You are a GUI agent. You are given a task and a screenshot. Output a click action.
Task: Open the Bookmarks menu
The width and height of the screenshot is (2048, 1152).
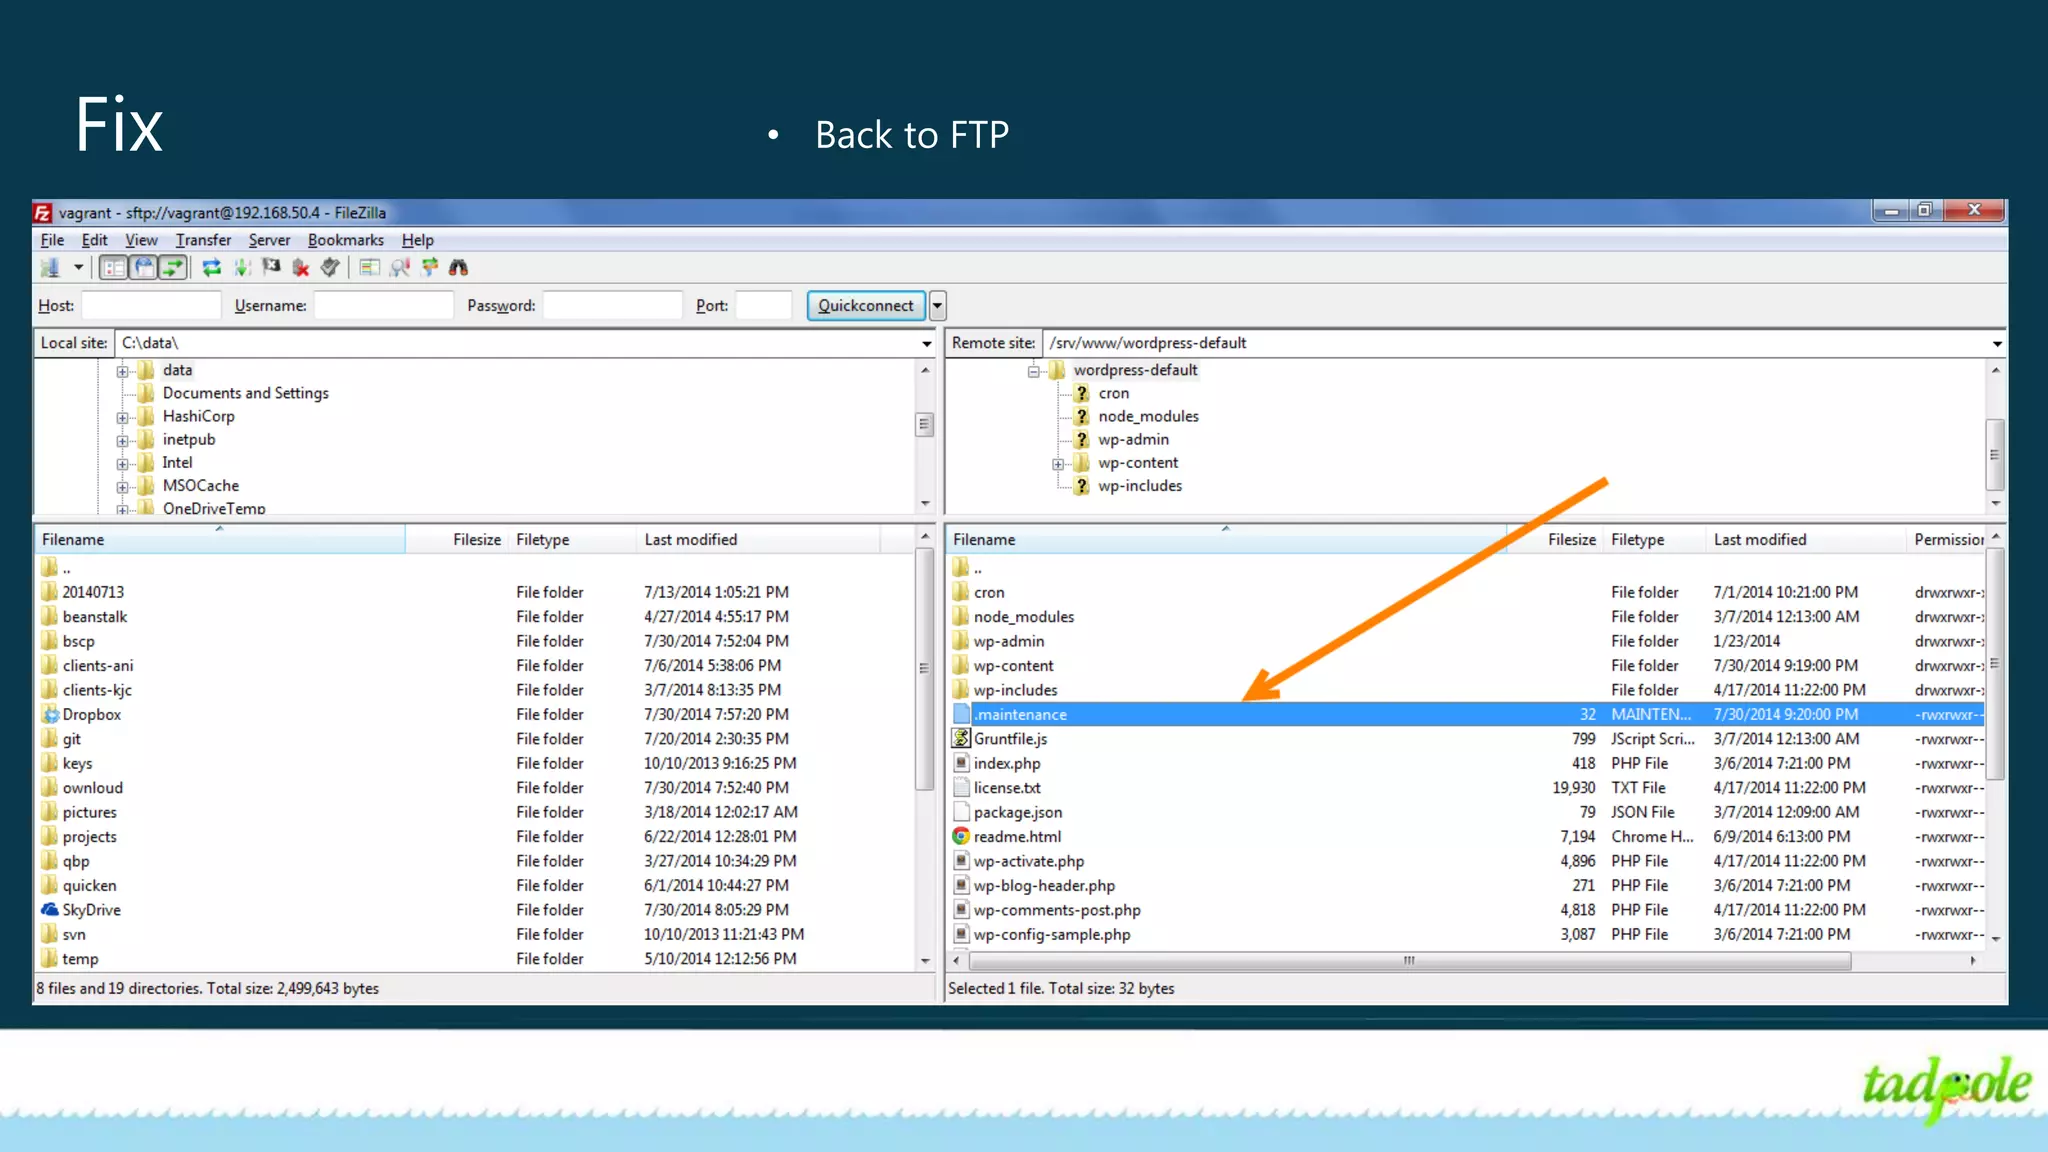point(345,240)
